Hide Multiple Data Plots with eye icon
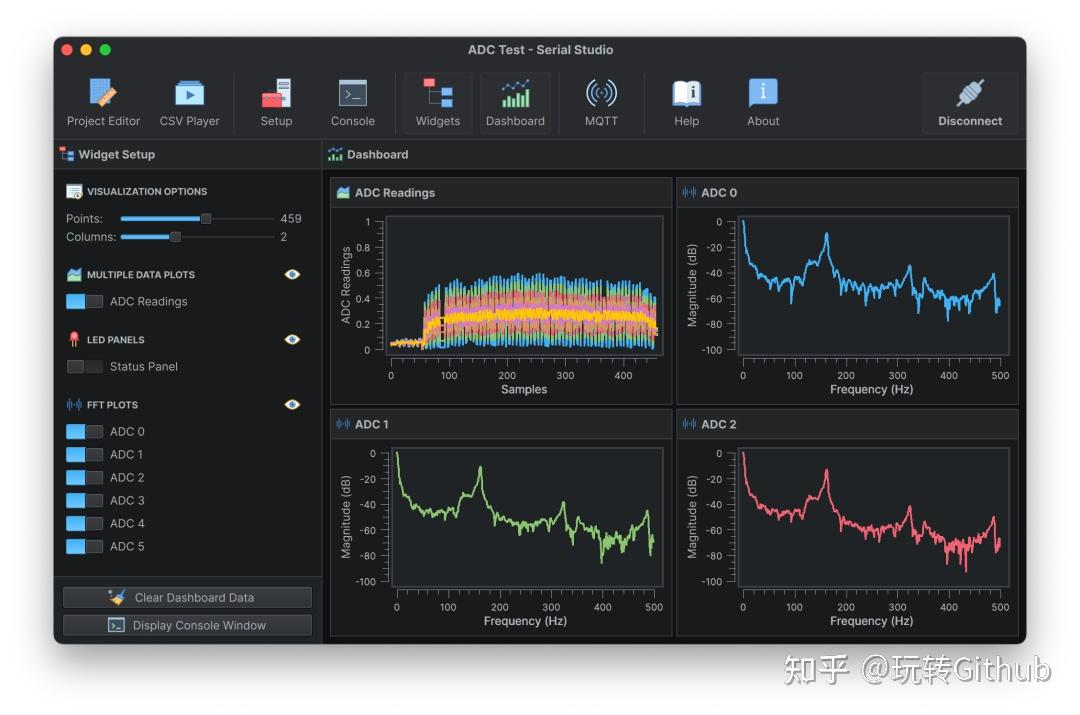Viewport: 1080px width, 715px height. [x=292, y=274]
